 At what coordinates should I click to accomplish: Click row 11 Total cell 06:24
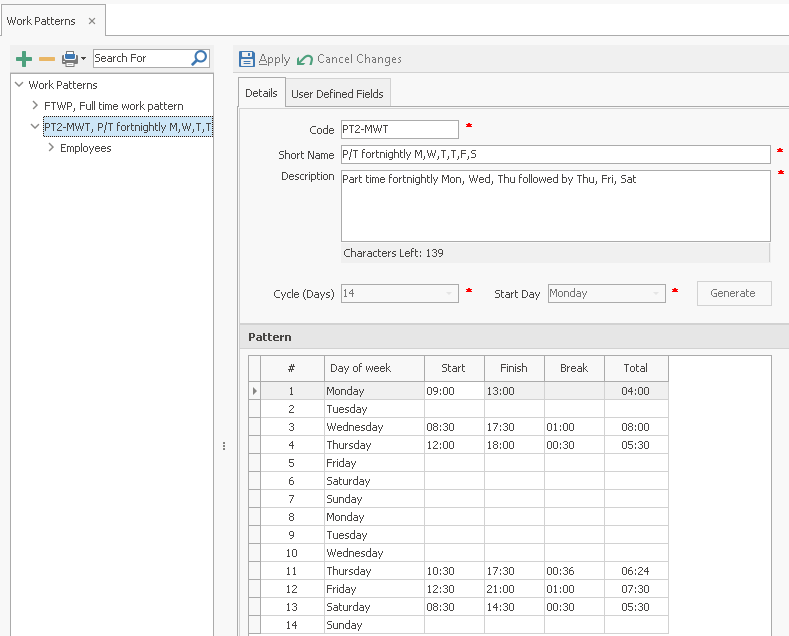pos(637,571)
